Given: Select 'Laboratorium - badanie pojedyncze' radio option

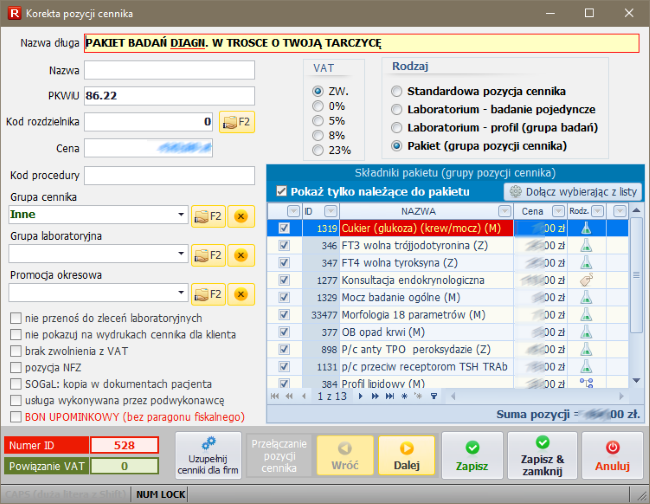Looking at the screenshot, I should tap(397, 109).
